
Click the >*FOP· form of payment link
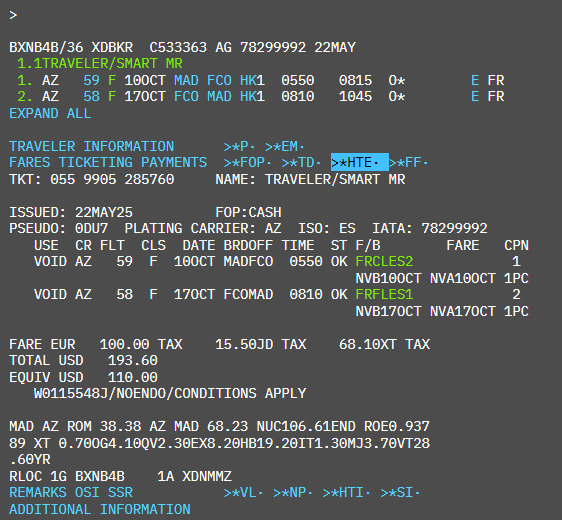pyautogui.click(x=247, y=163)
